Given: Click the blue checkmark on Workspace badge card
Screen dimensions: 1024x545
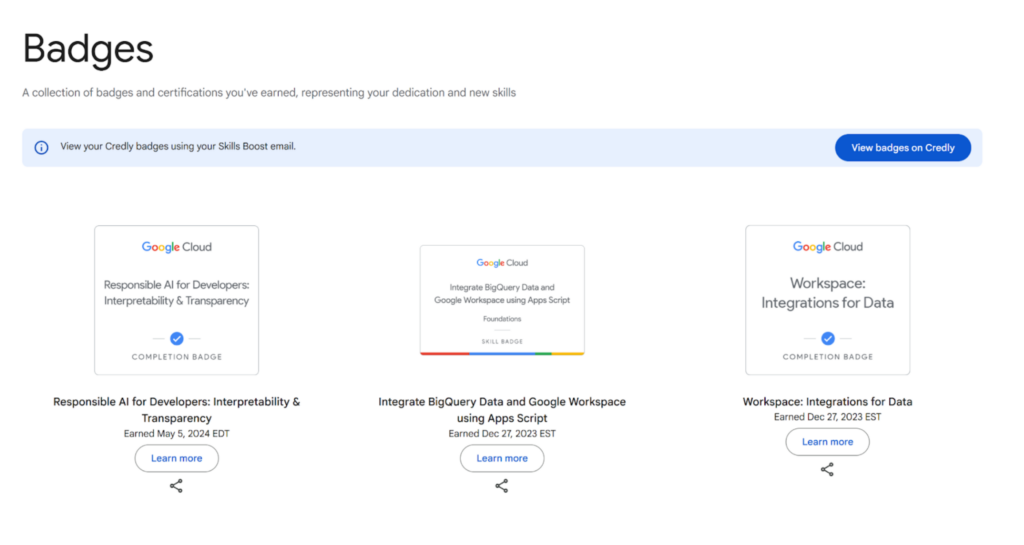Looking at the screenshot, I should tap(827, 338).
